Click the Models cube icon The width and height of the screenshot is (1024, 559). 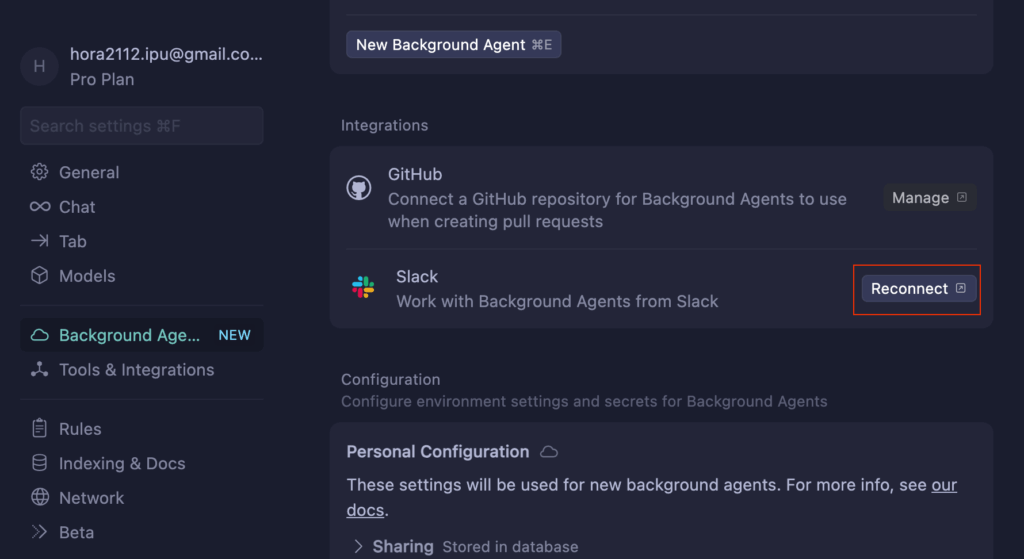39,276
